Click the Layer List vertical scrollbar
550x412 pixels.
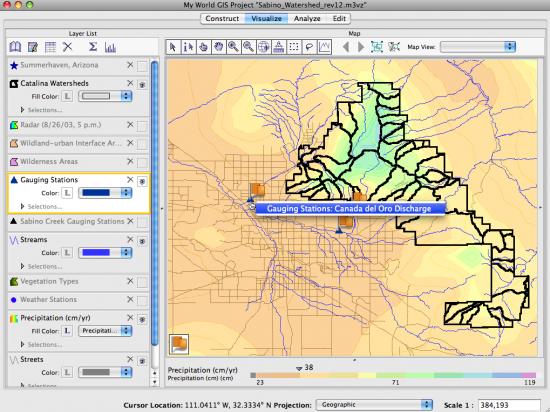click(154, 203)
